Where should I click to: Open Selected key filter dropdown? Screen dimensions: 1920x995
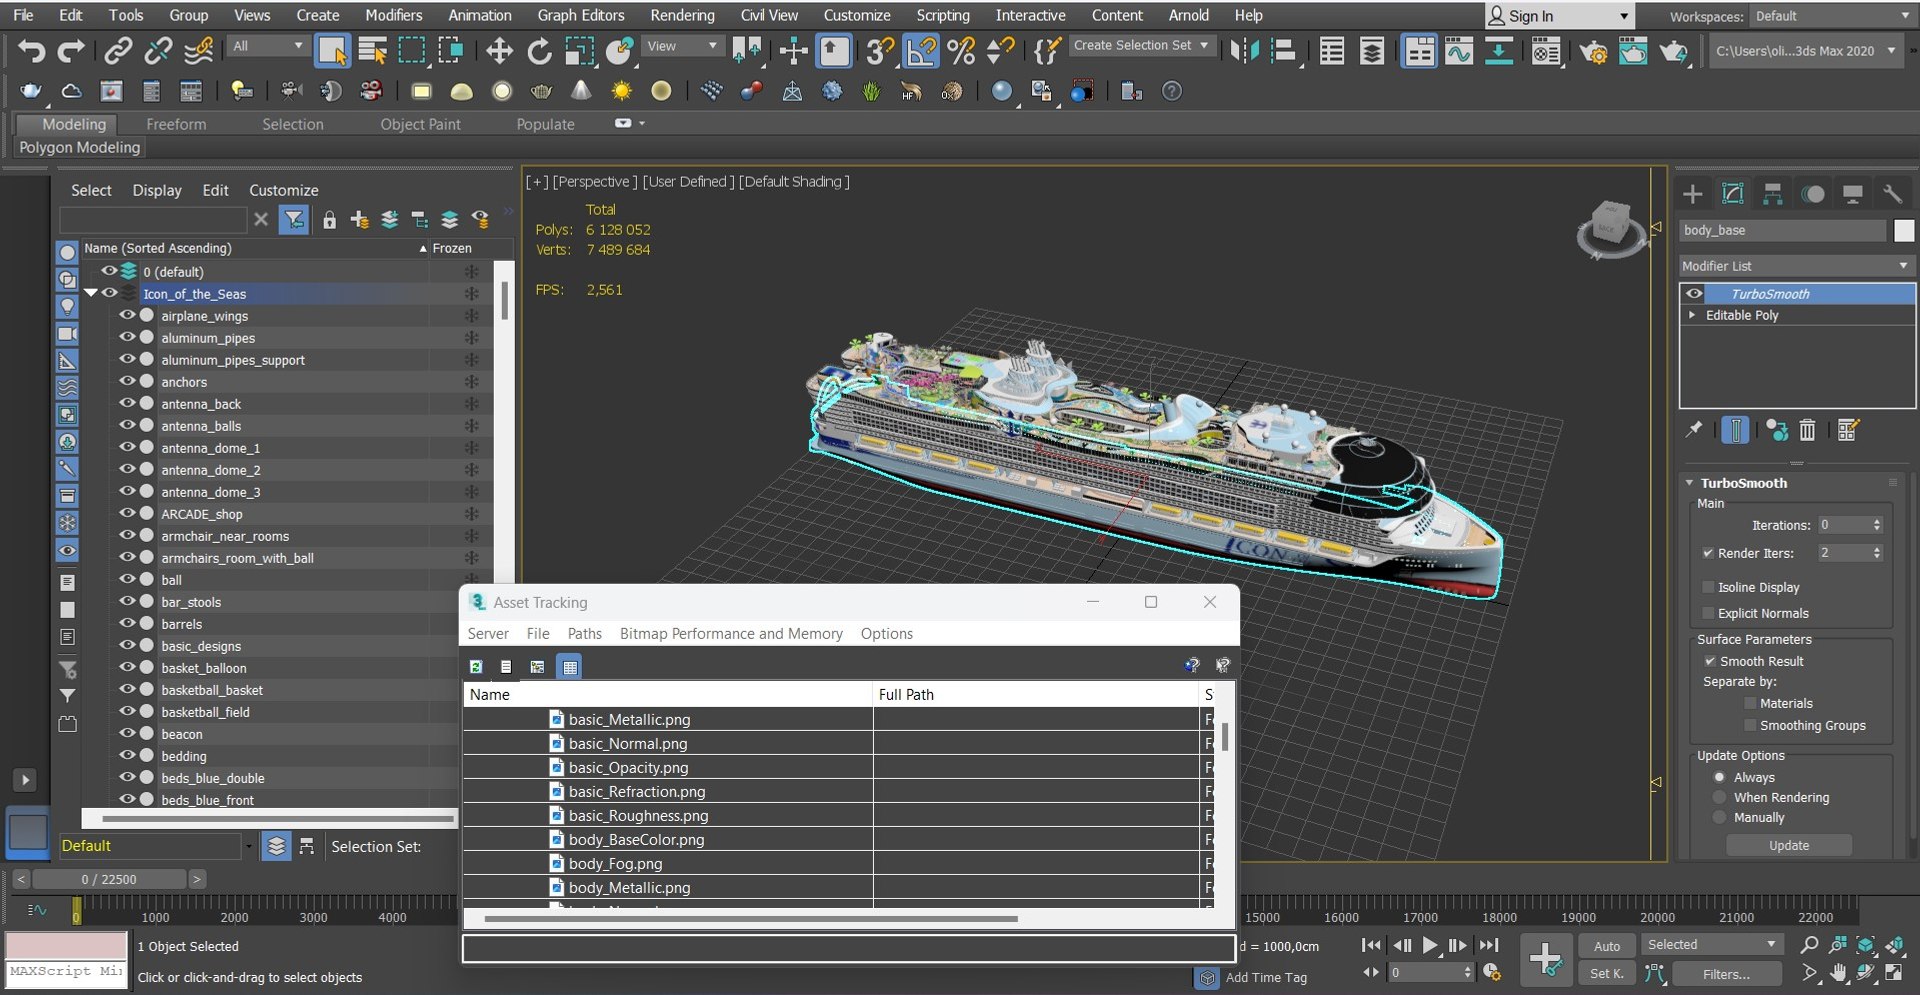pos(1711,945)
